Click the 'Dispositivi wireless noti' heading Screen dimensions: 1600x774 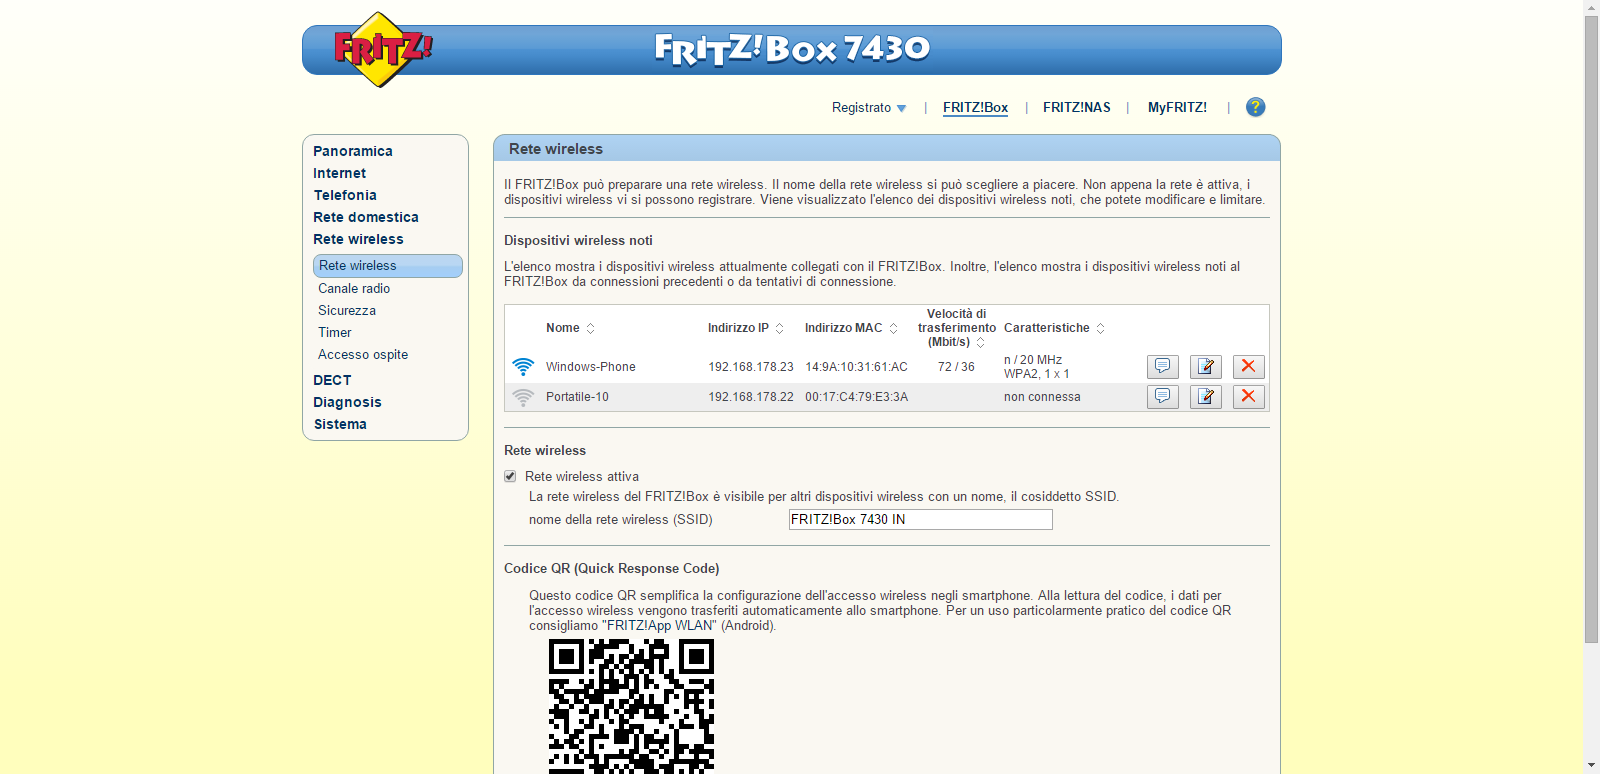[578, 241]
